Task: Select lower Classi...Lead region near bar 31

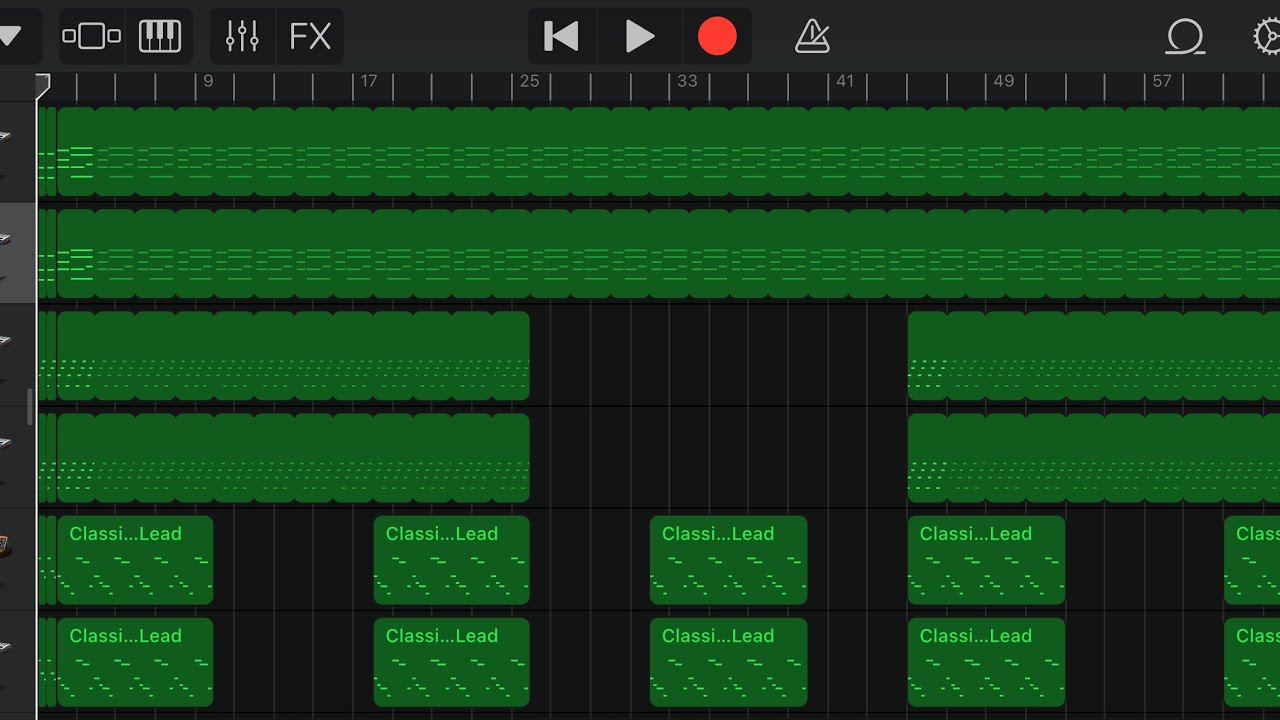Action: pyautogui.click(x=728, y=662)
